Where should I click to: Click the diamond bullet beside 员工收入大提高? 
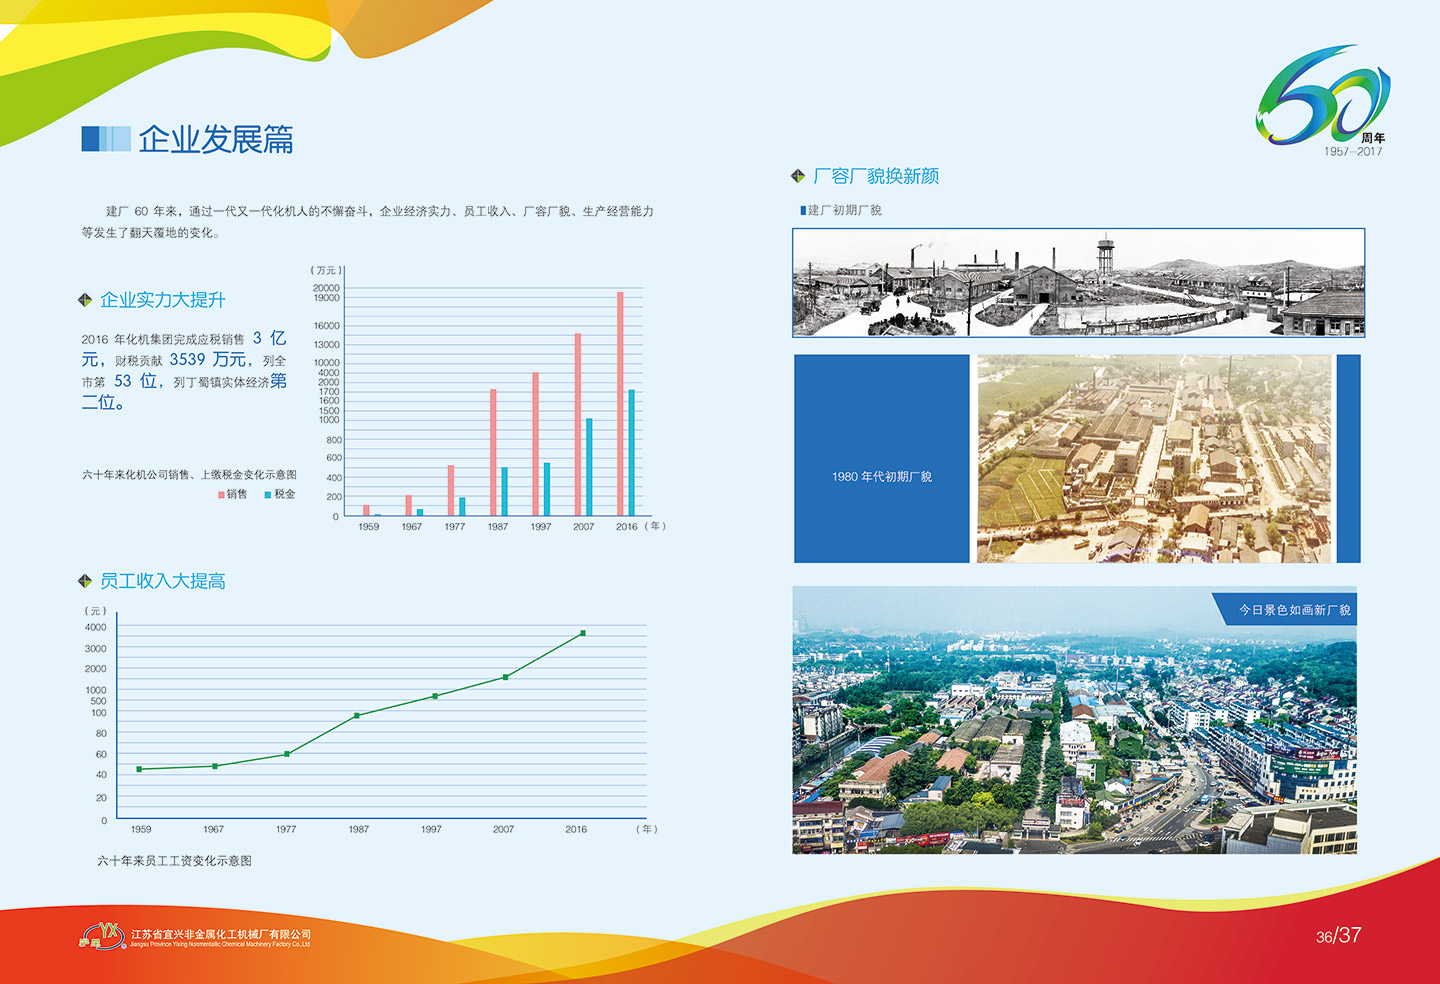(85, 581)
